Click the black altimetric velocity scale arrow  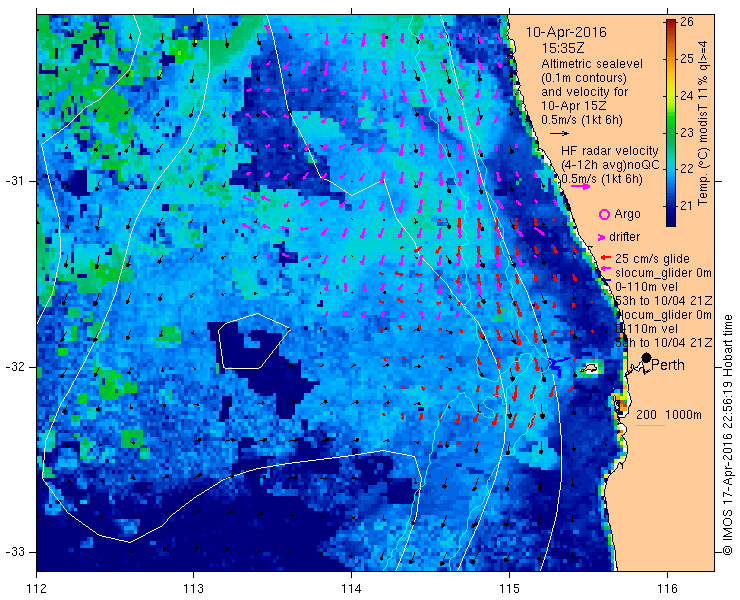(x=560, y=134)
